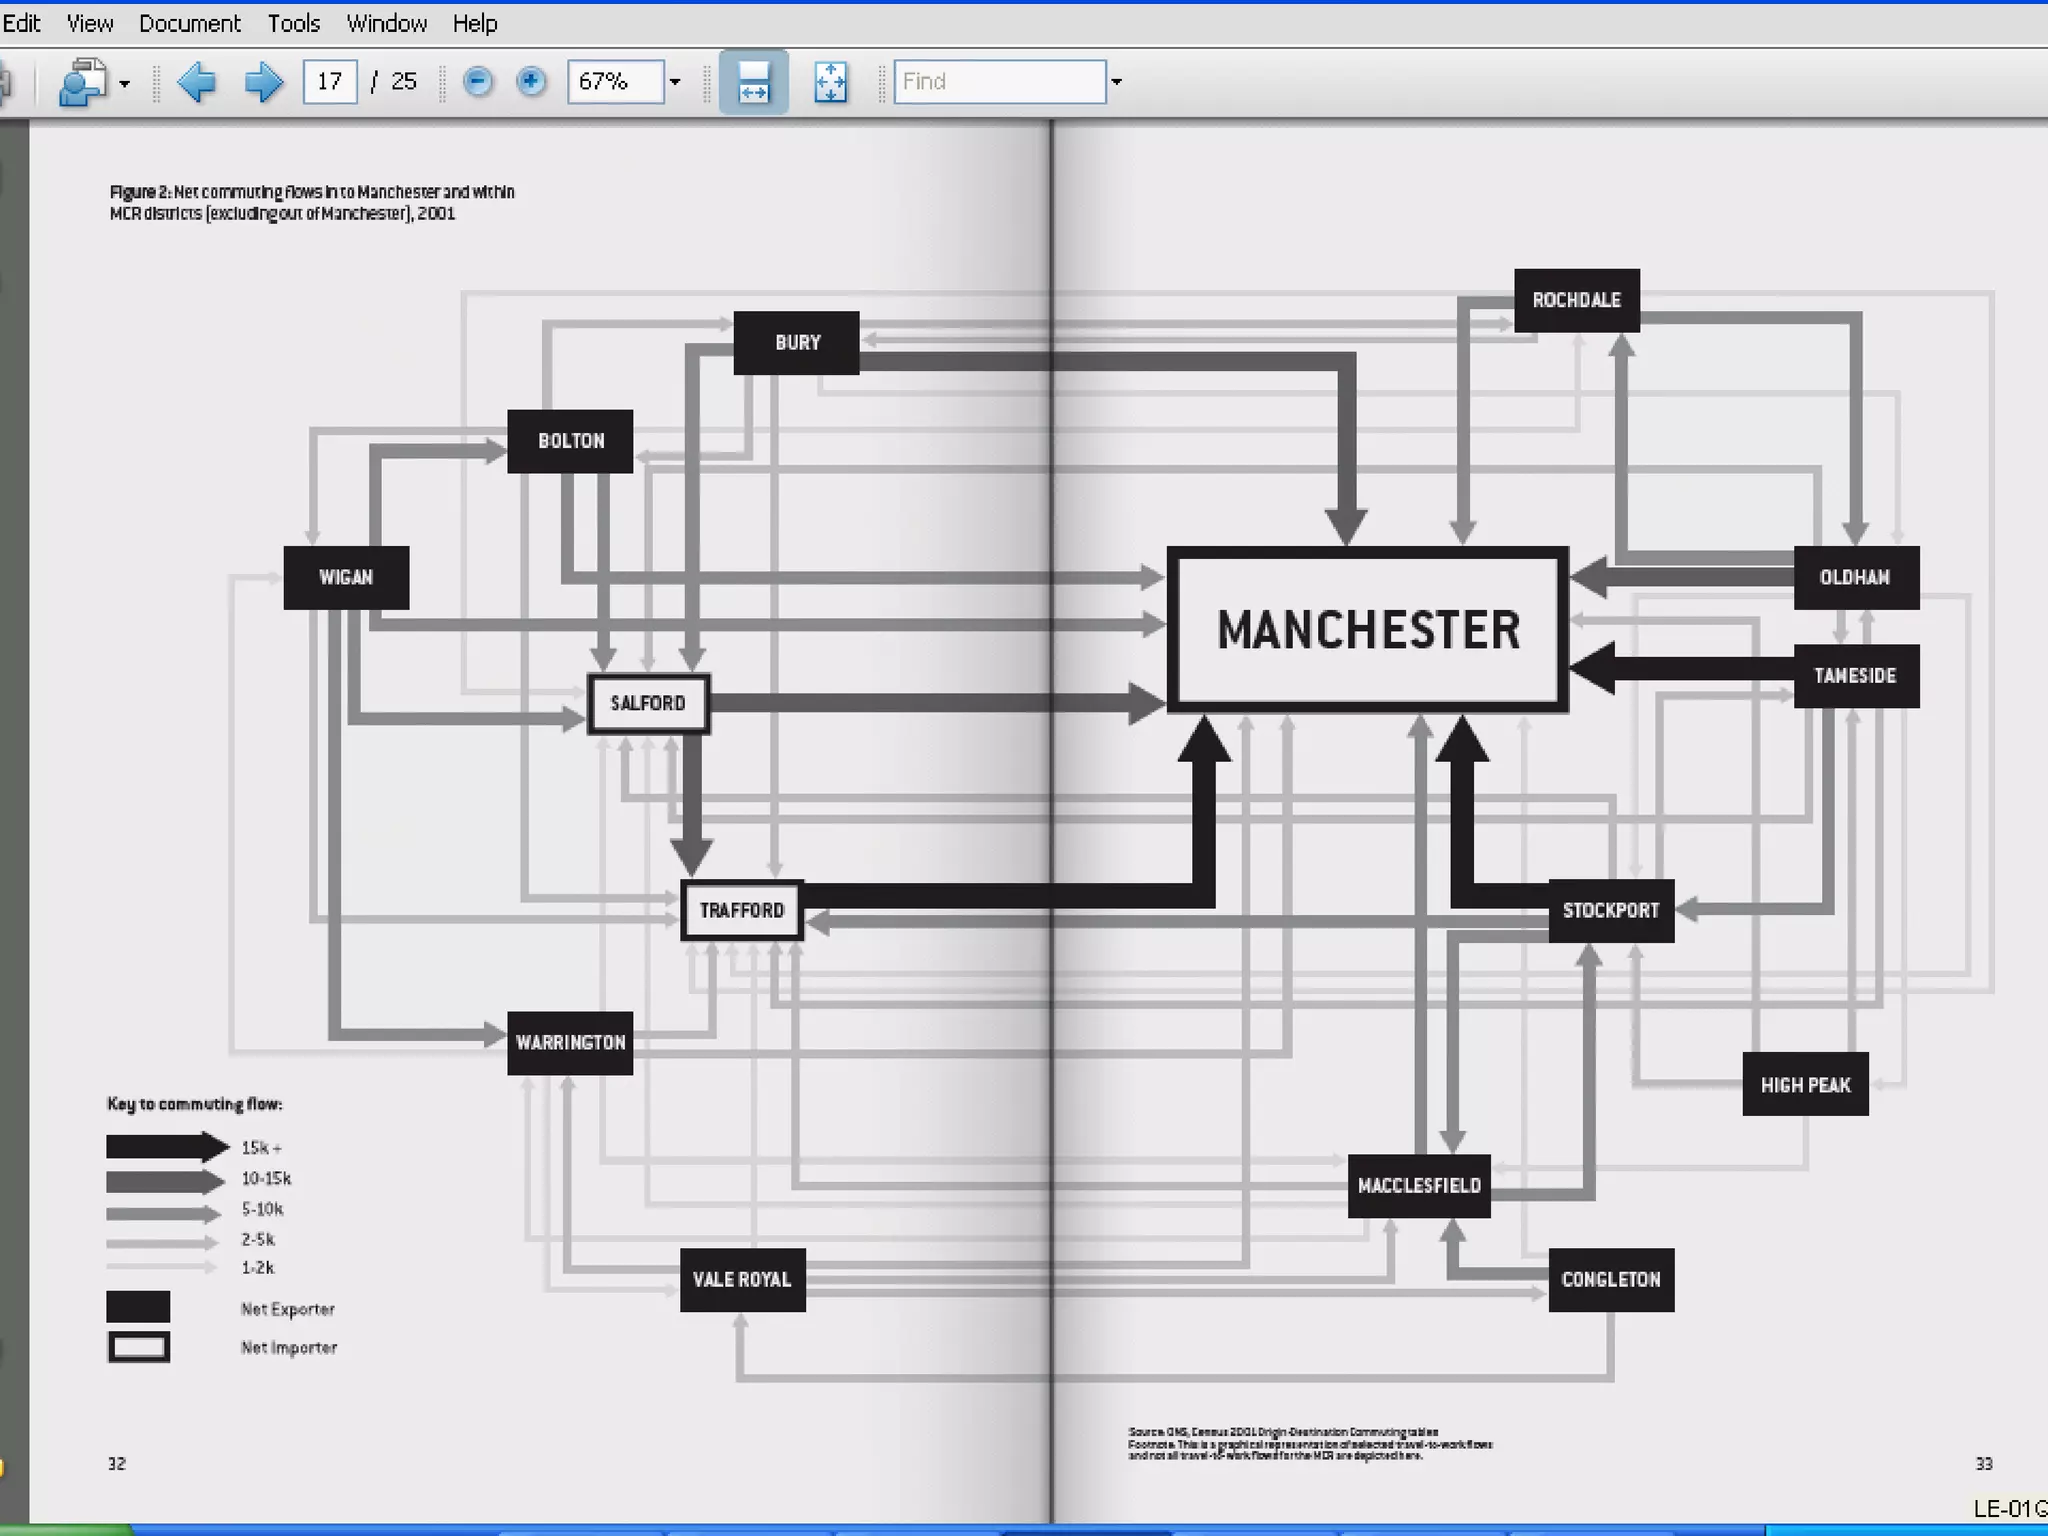Screen dimensions: 2048x1536
Task: Toggle the Fit Width scrolling mode
Action: click(753, 82)
